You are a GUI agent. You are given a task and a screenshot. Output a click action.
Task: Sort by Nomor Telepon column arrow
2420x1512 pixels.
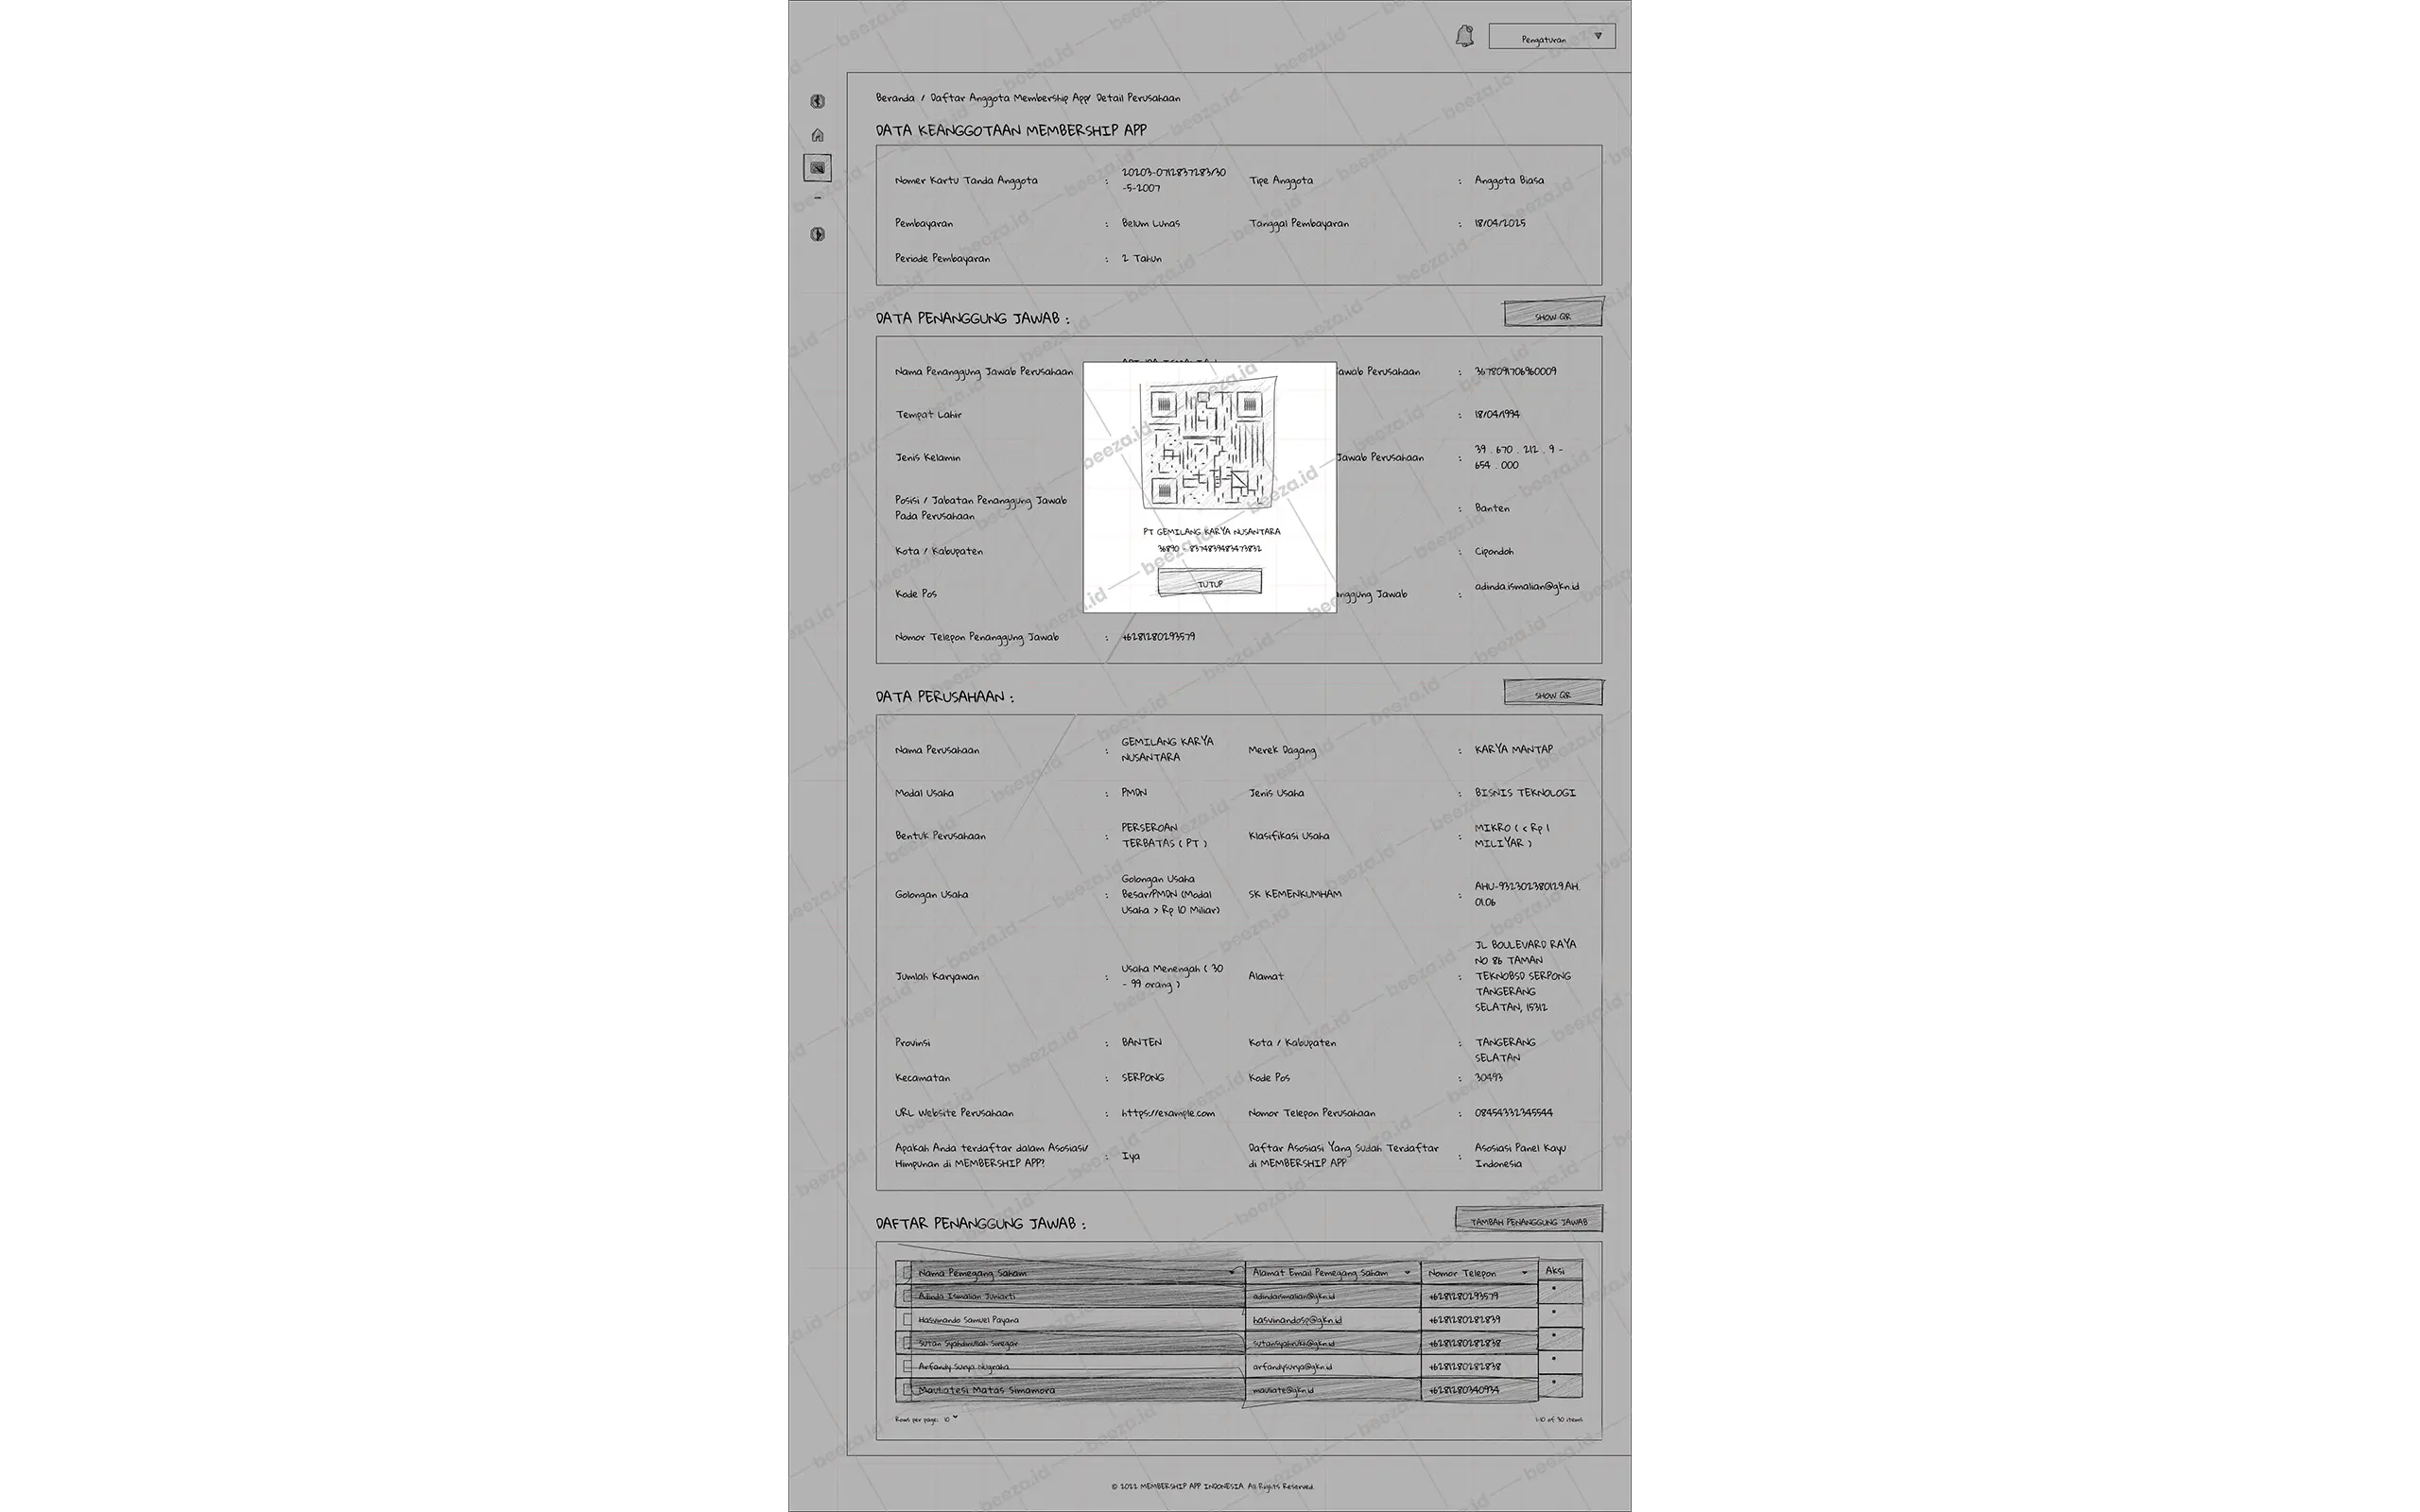pos(1524,1273)
